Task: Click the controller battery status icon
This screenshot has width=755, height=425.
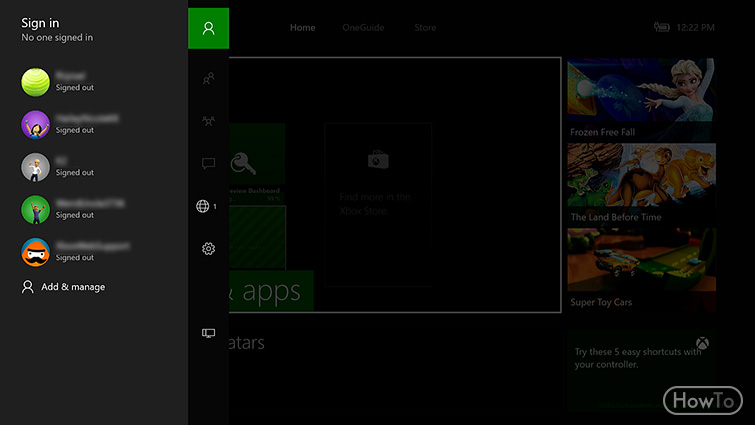Action: [662, 27]
